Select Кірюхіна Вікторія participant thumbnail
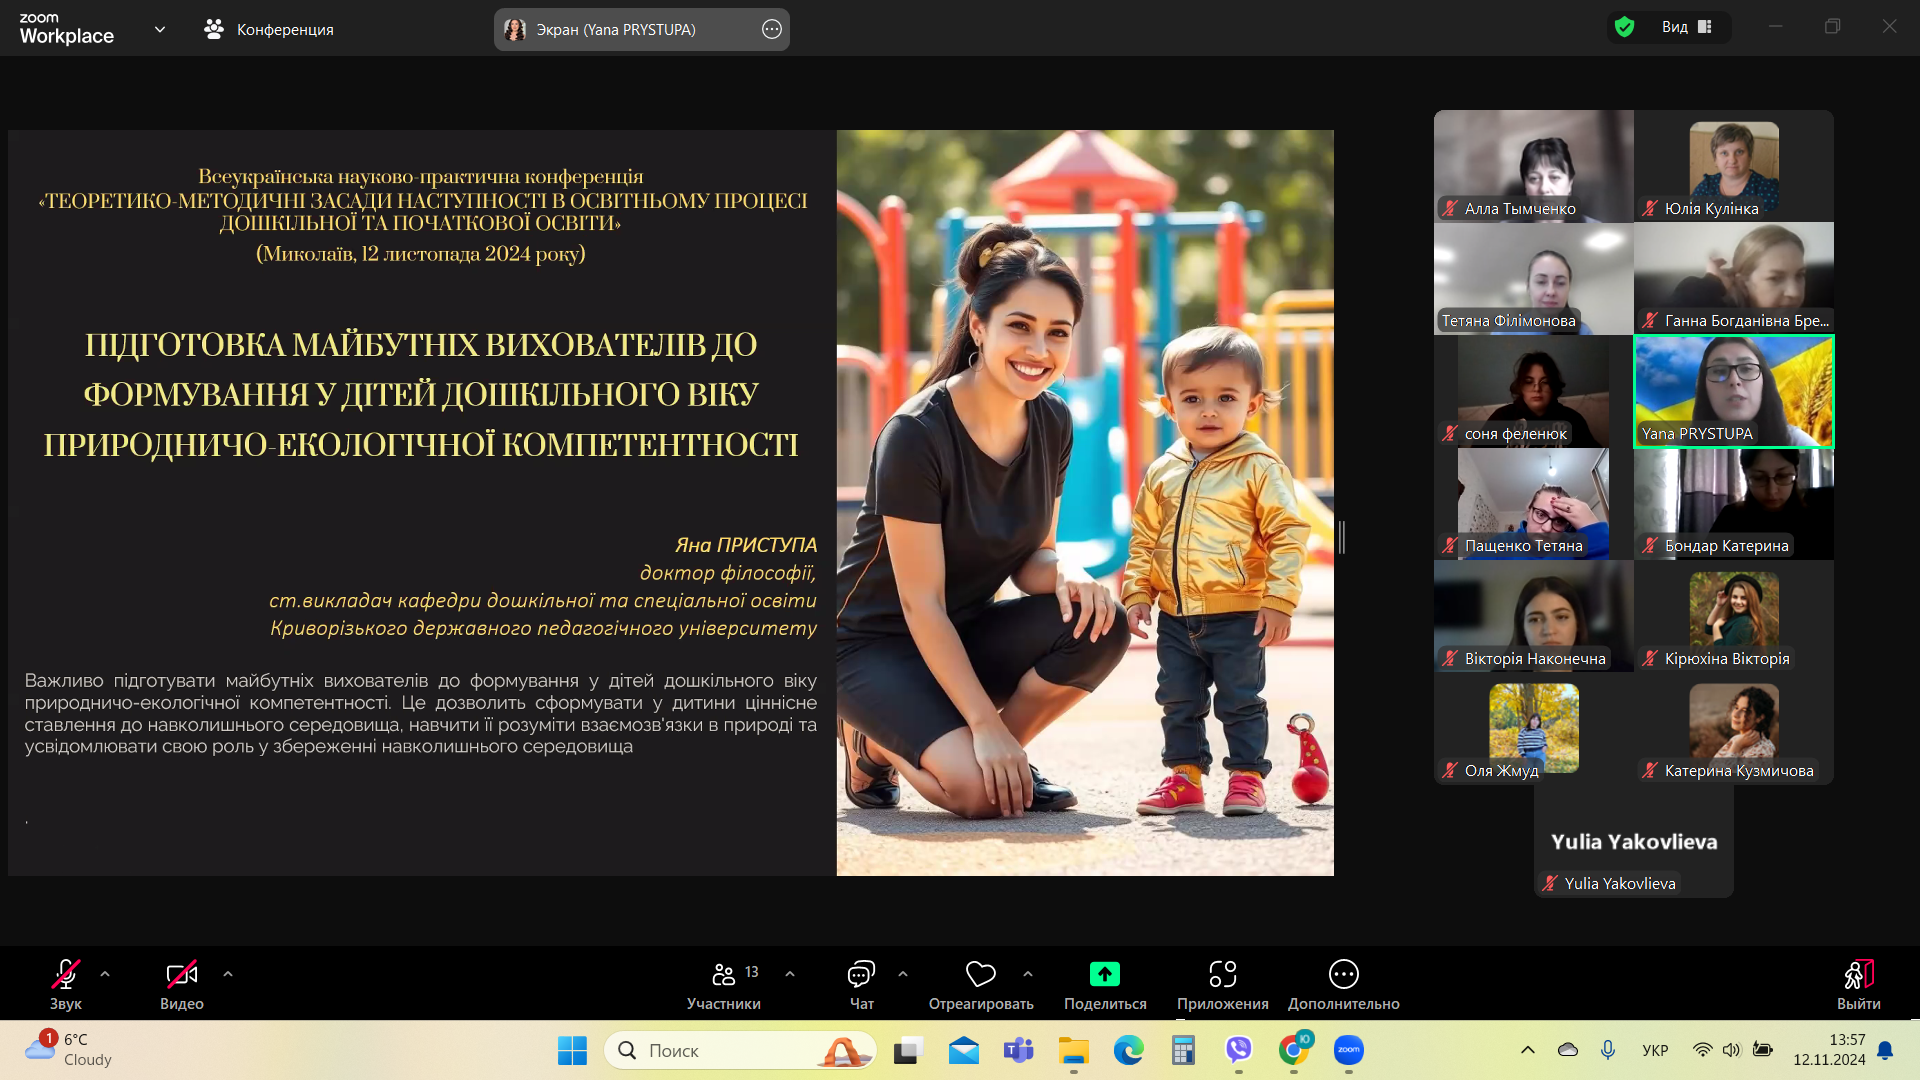Viewport: 1920px width, 1080px height. pyautogui.click(x=1734, y=616)
